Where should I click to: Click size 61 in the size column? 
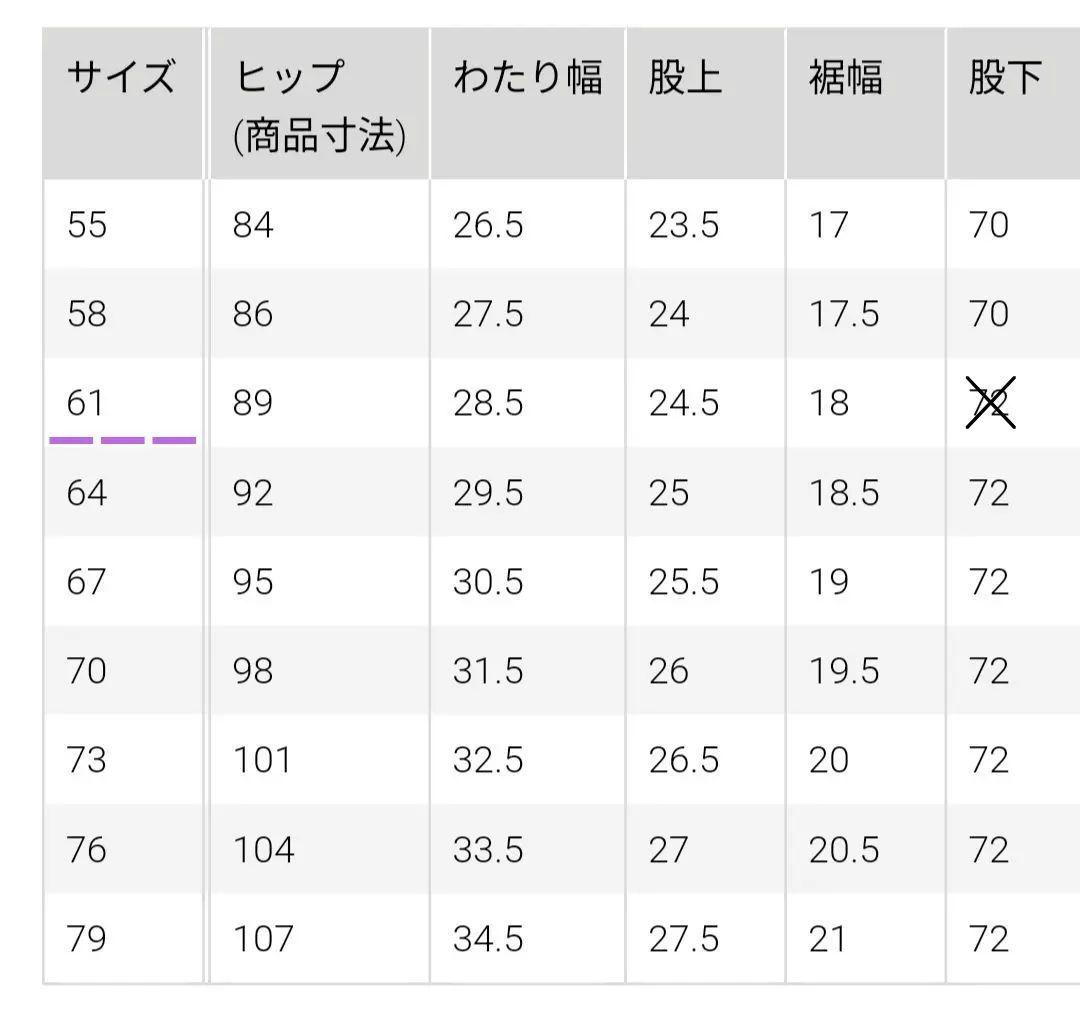(x=85, y=402)
